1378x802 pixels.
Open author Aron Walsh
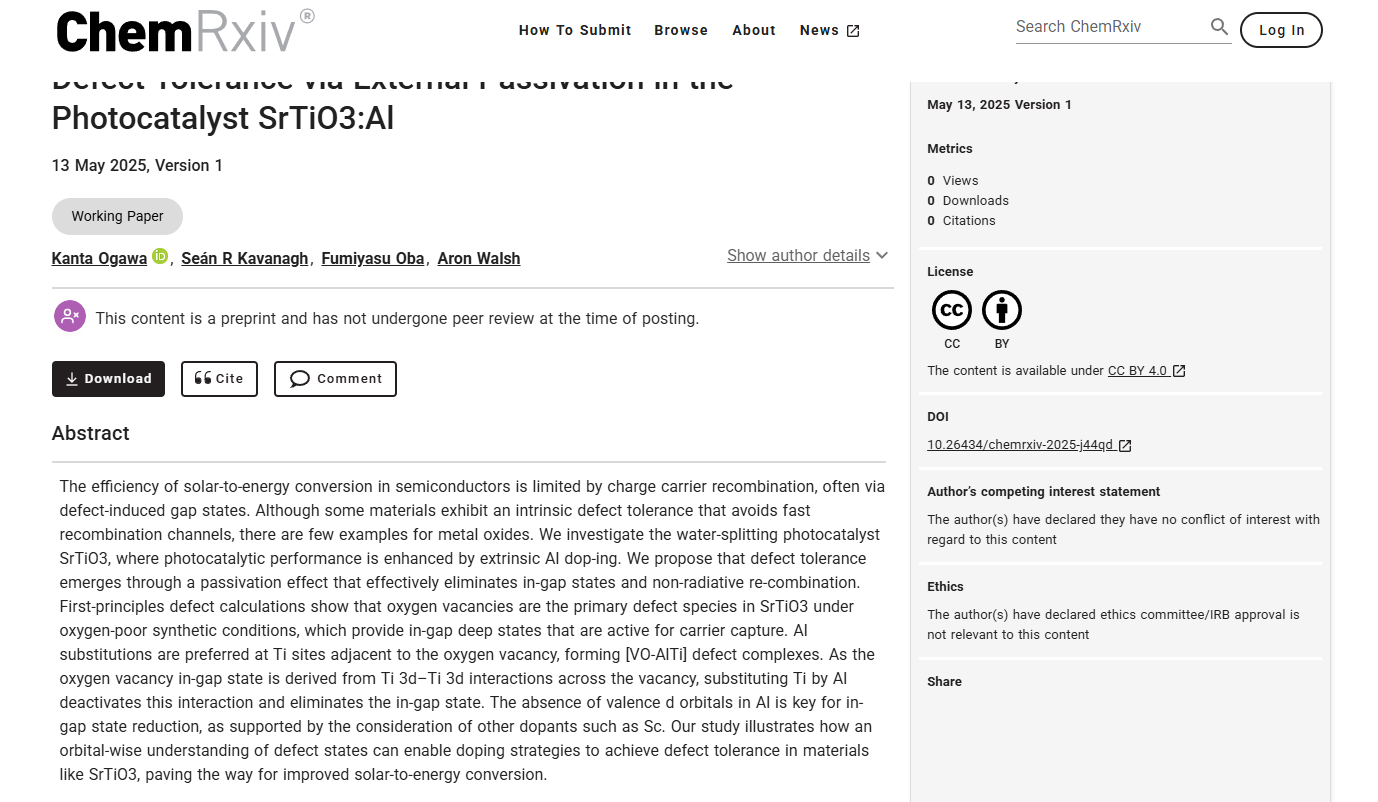coord(479,258)
